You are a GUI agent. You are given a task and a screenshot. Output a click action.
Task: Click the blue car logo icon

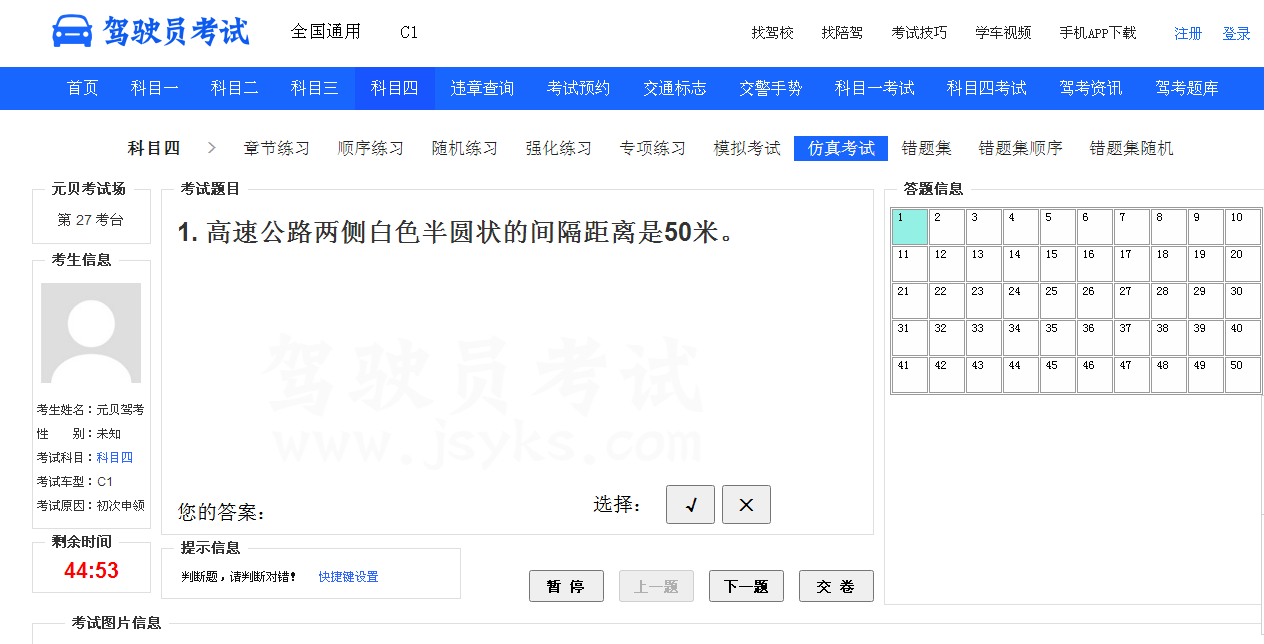coord(71,31)
